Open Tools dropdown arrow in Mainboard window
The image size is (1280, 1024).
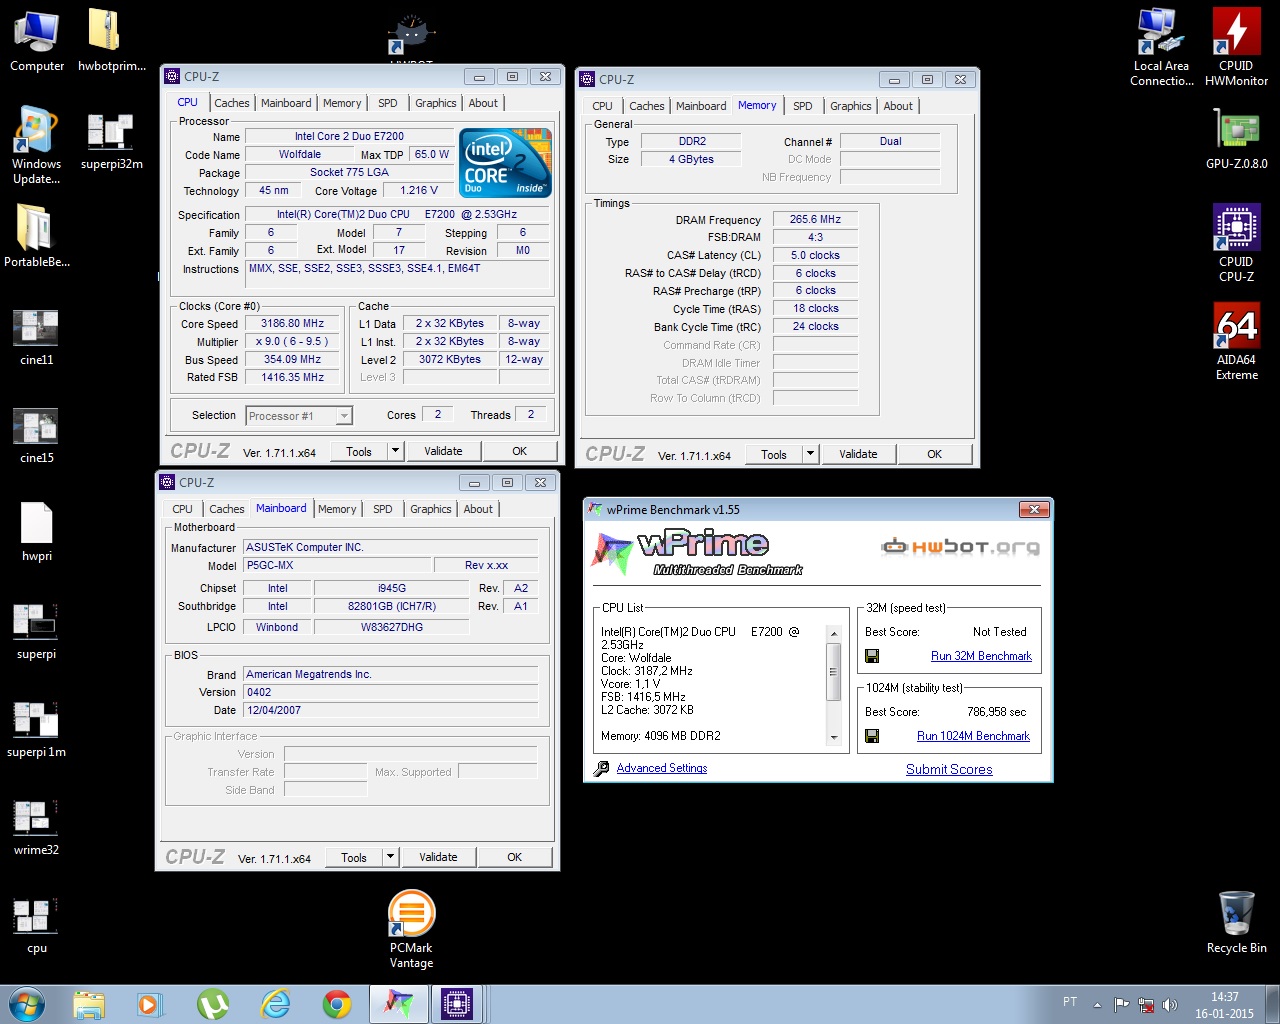click(x=390, y=857)
